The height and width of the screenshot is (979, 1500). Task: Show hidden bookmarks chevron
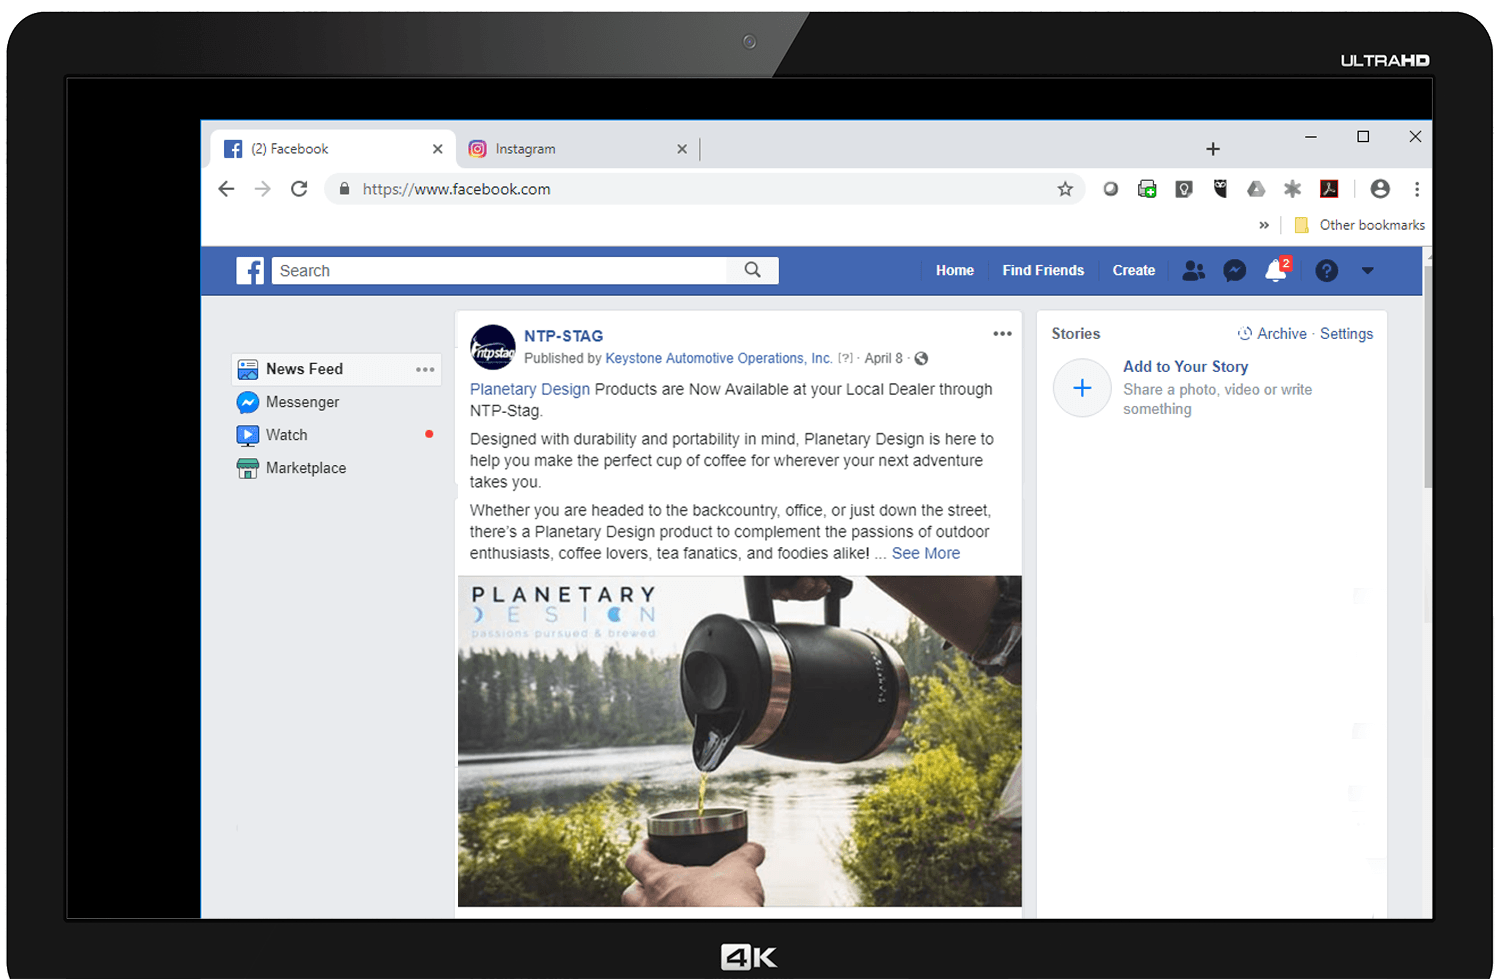[x=1264, y=225]
